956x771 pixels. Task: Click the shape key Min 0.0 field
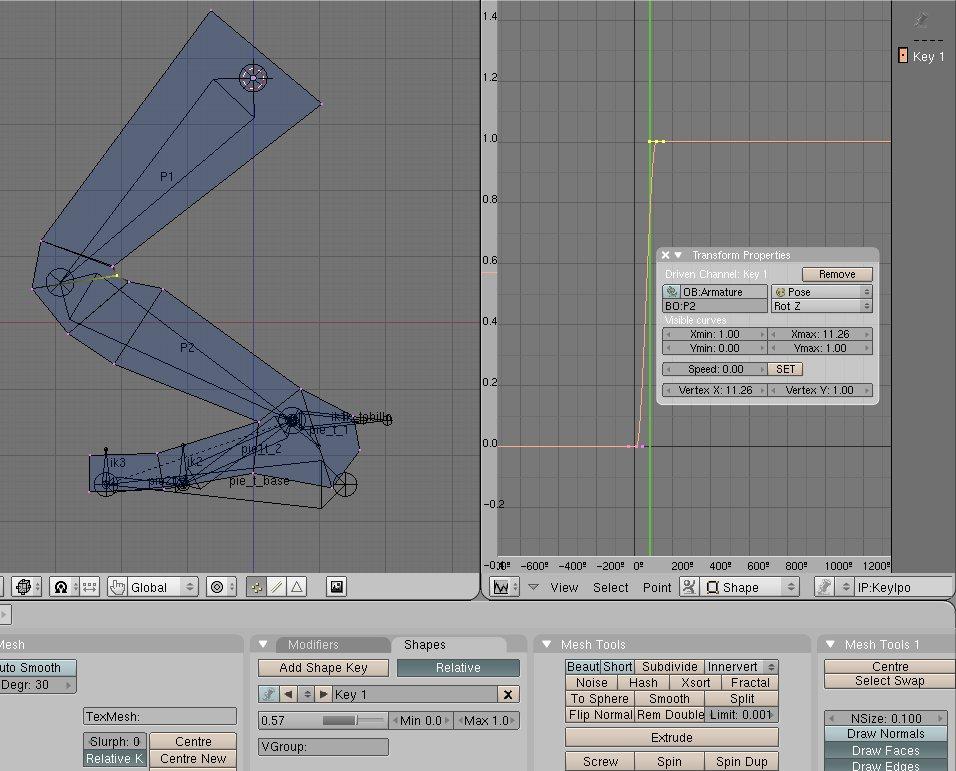pyautogui.click(x=421, y=720)
